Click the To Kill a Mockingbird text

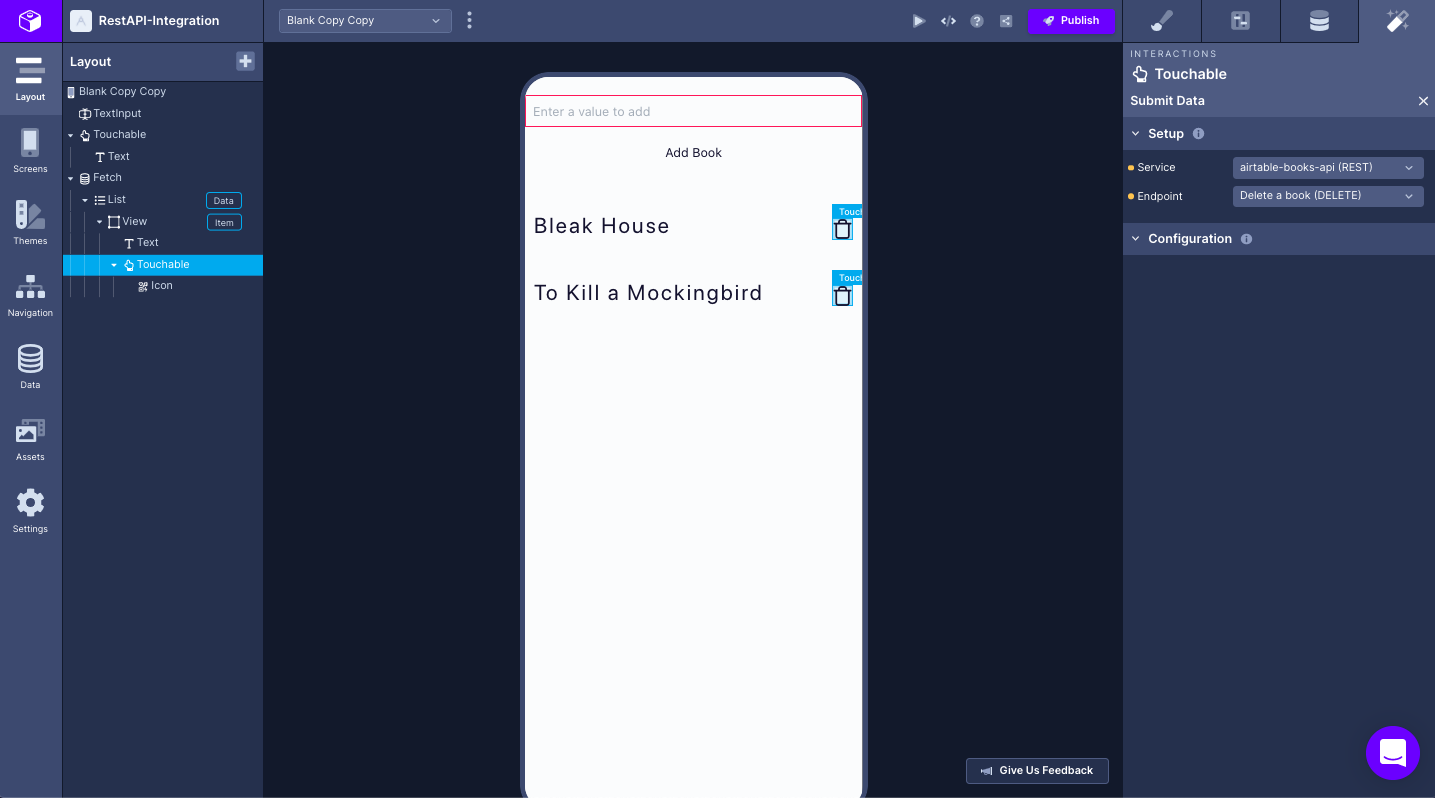648,293
